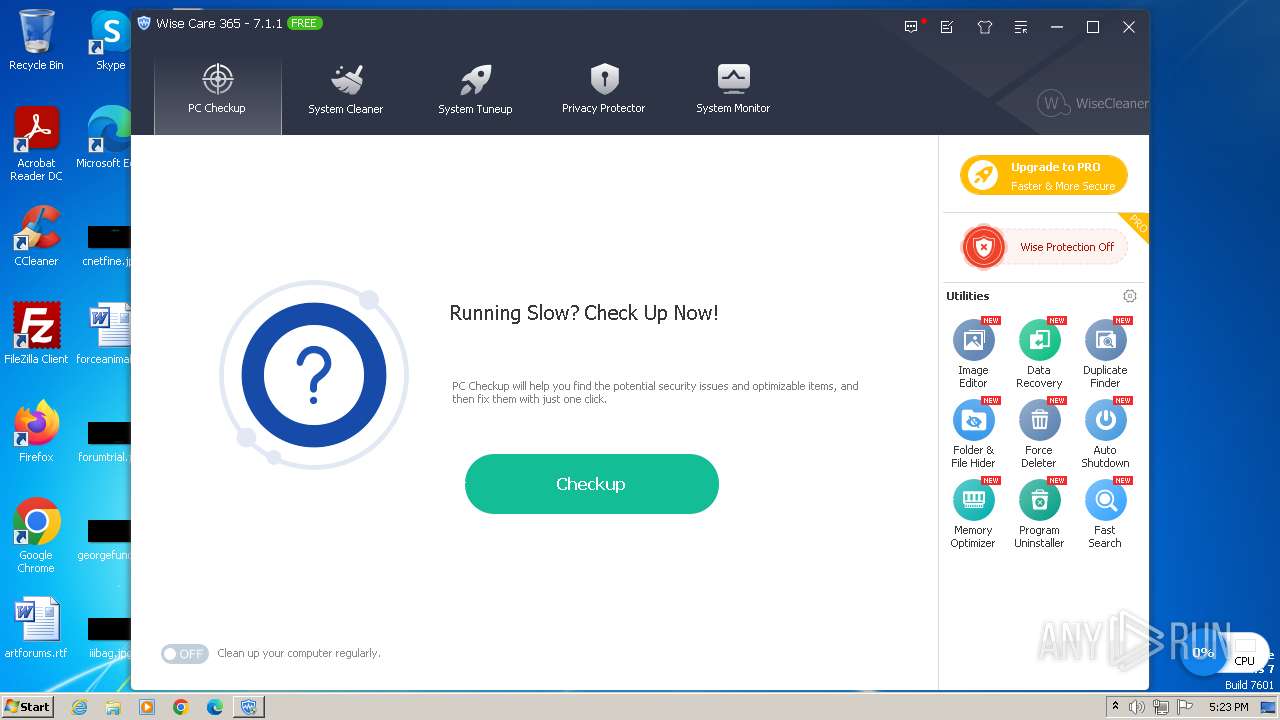Select the CCleaner desktop shortcut
Screen dimensions: 1280x720
click(x=36, y=237)
